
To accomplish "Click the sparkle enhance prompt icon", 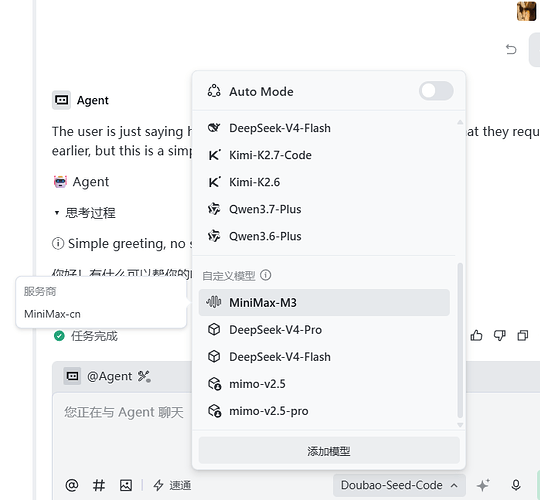I will tap(483, 485).
